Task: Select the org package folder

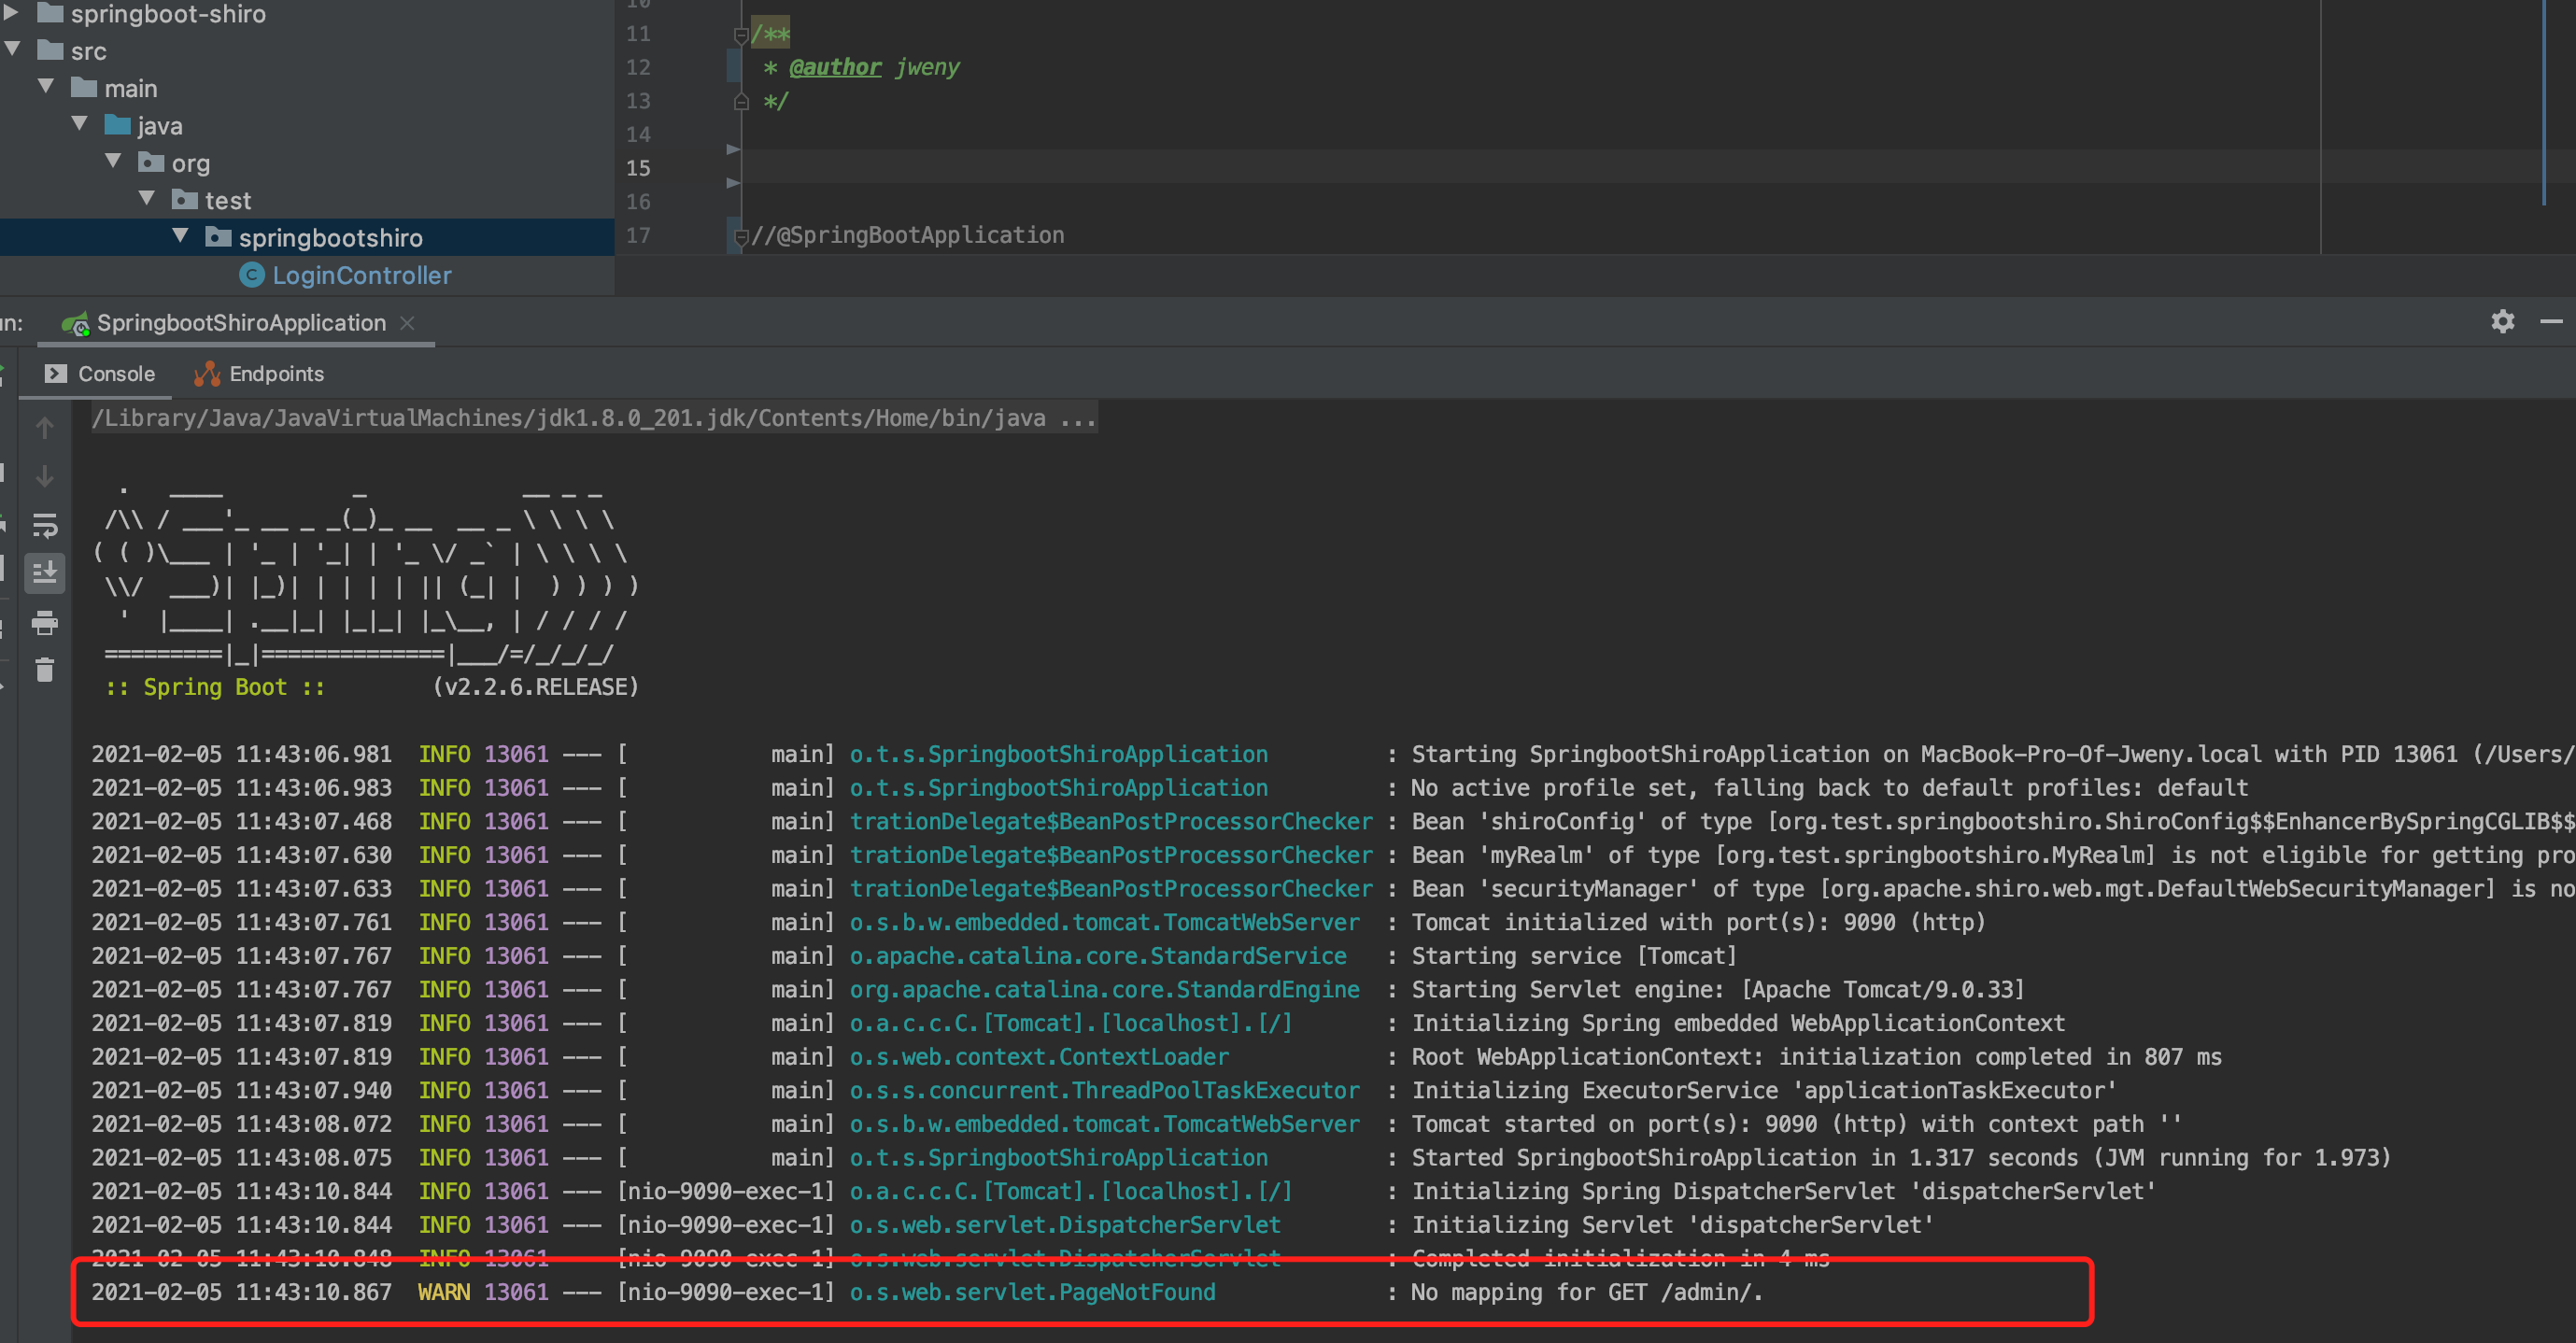Action: [x=190, y=163]
